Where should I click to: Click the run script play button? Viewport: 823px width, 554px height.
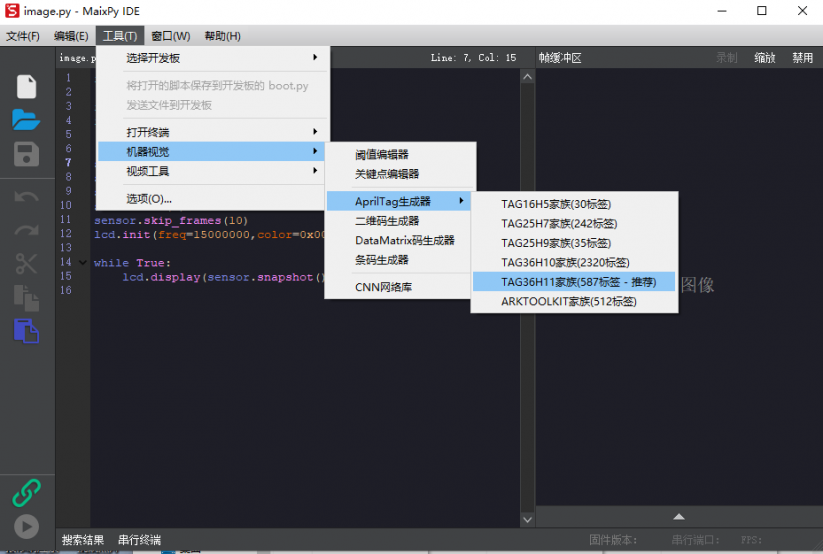pyautogui.click(x=26, y=527)
